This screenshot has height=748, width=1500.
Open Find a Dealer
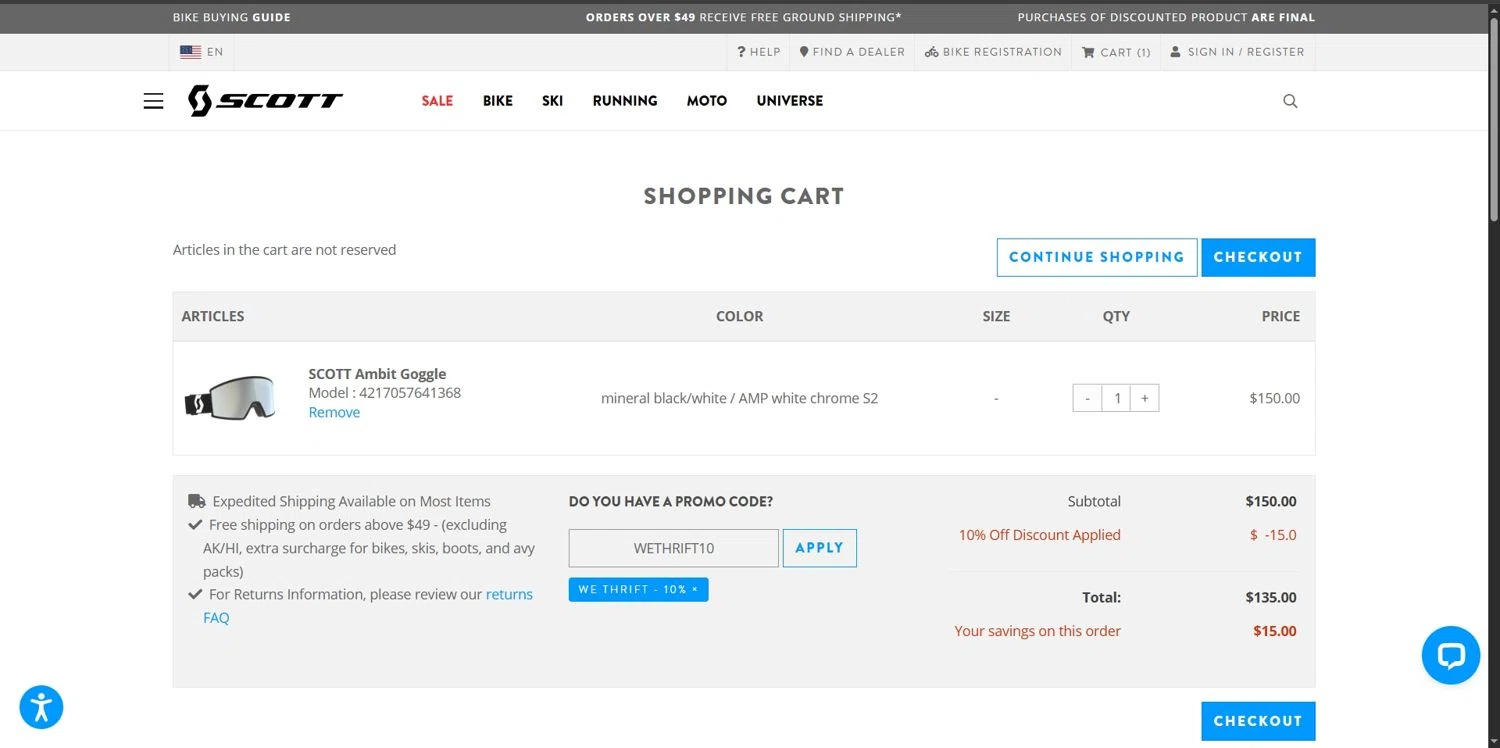click(852, 52)
